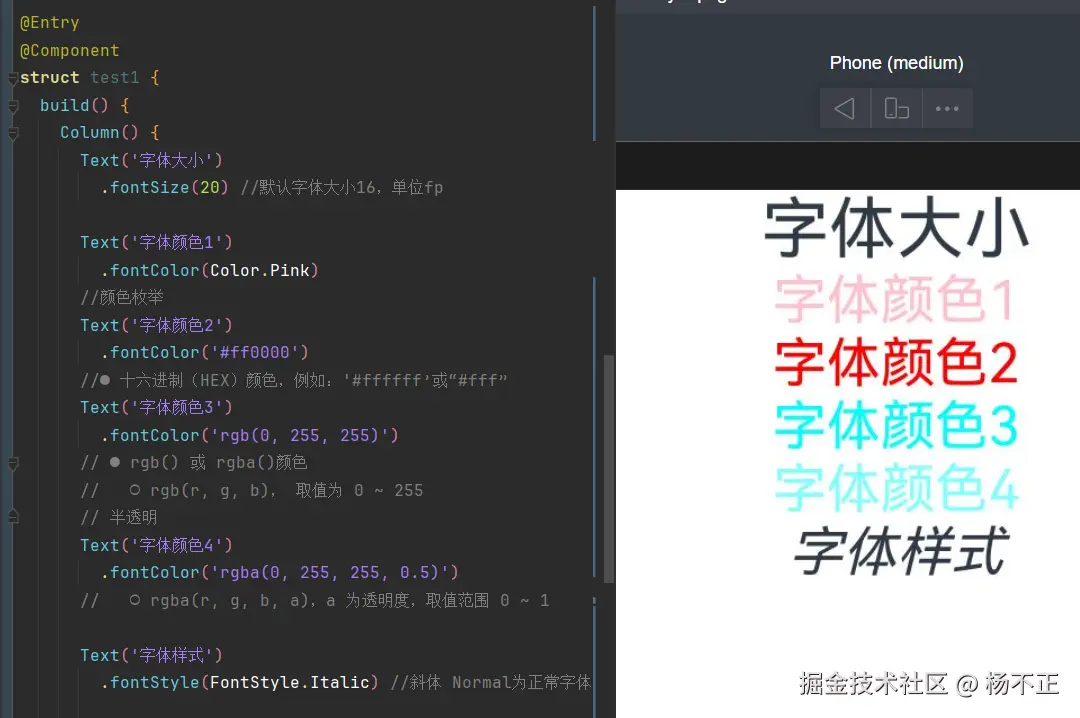
Task: Click the rgba(r, g, b, a) comment line
Action: click(315, 600)
